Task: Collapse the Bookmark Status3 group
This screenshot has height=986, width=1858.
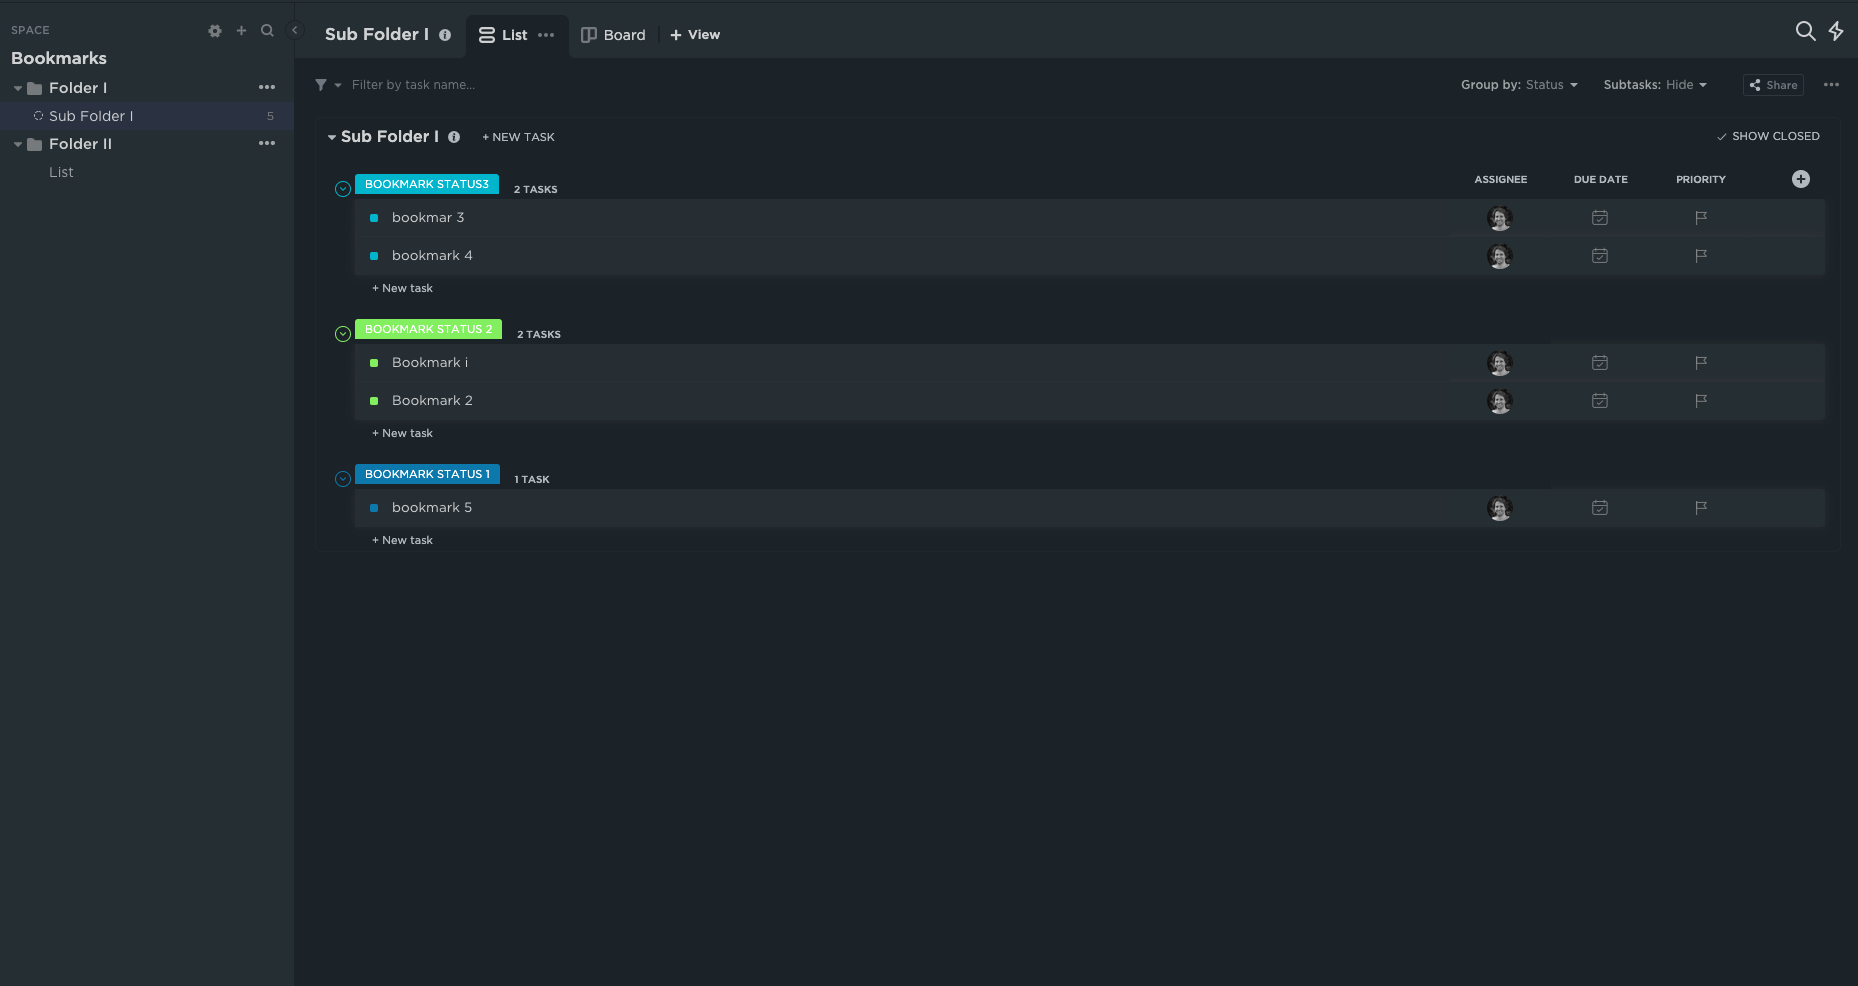Action: tap(343, 189)
